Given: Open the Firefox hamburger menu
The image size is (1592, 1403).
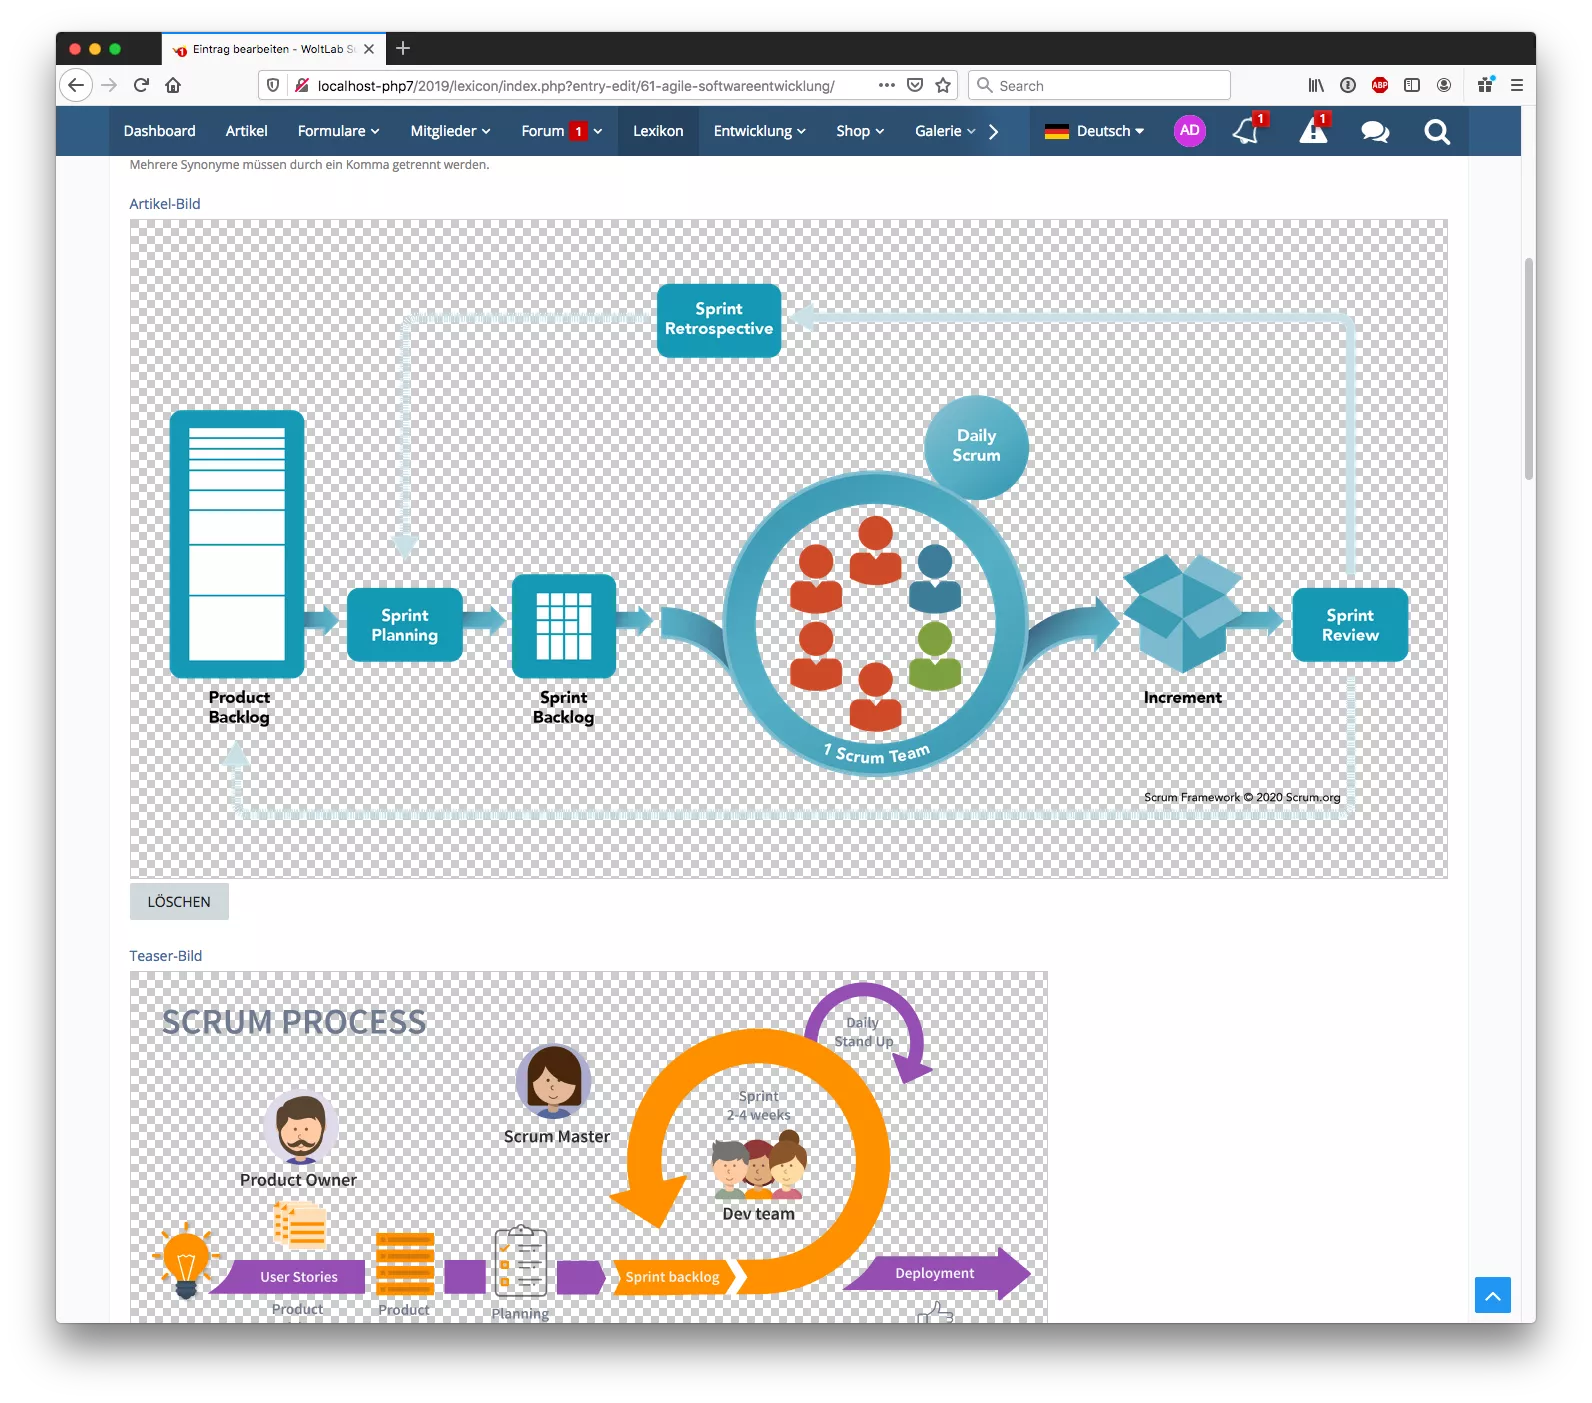Looking at the screenshot, I should click(x=1517, y=86).
